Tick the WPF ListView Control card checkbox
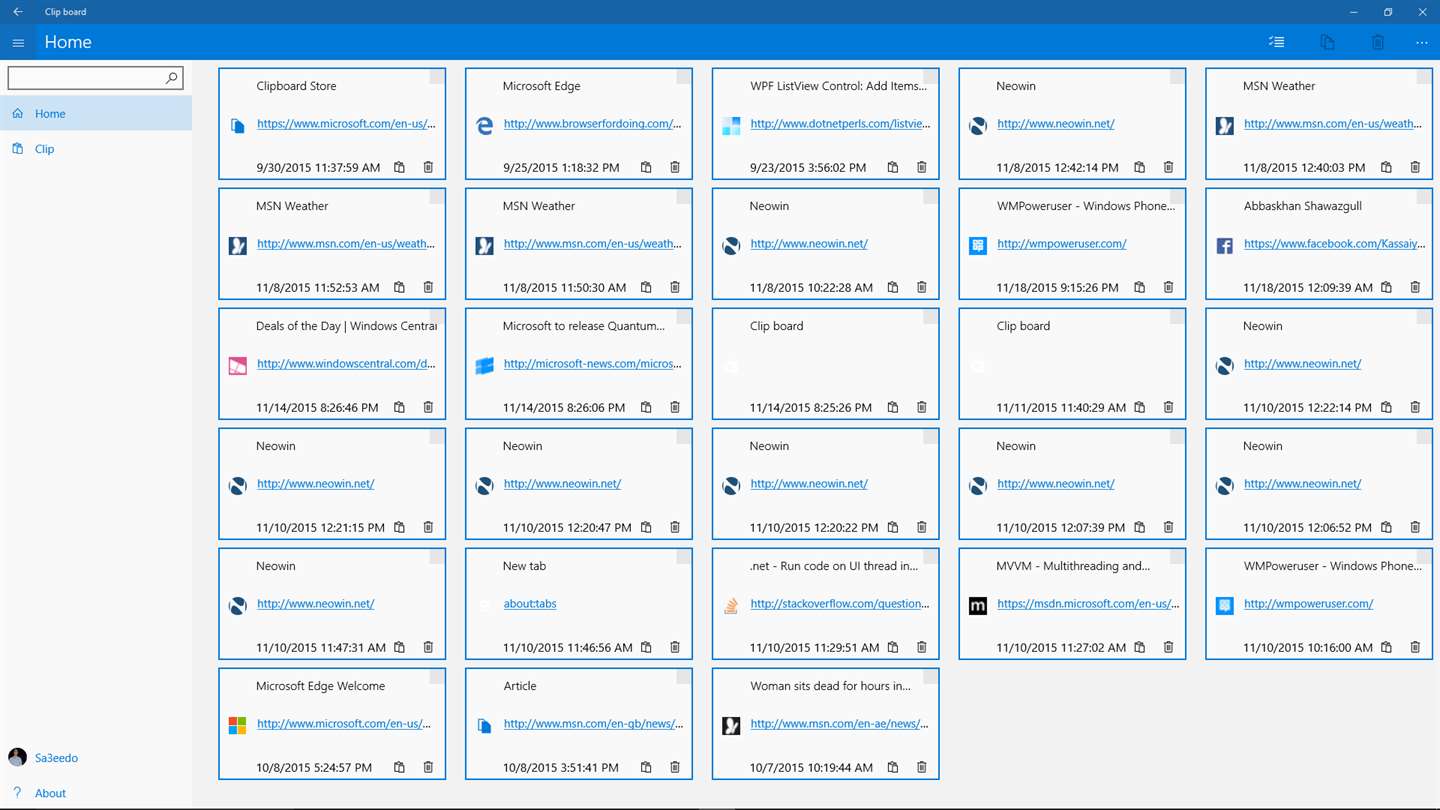 point(931,76)
